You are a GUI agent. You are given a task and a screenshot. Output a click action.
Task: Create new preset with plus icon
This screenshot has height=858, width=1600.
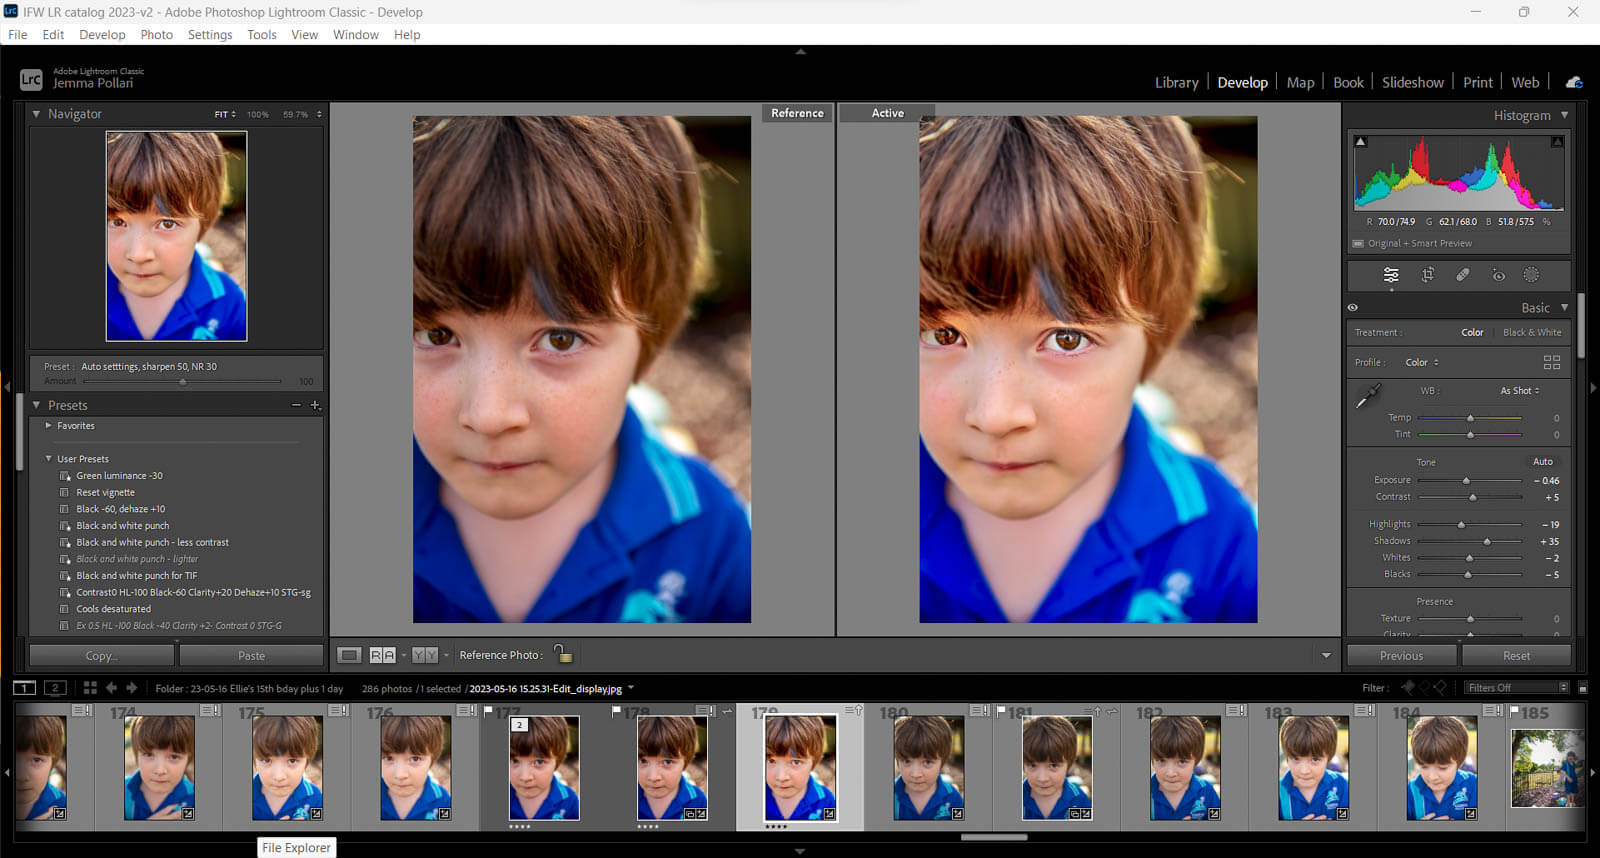pyautogui.click(x=315, y=405)
